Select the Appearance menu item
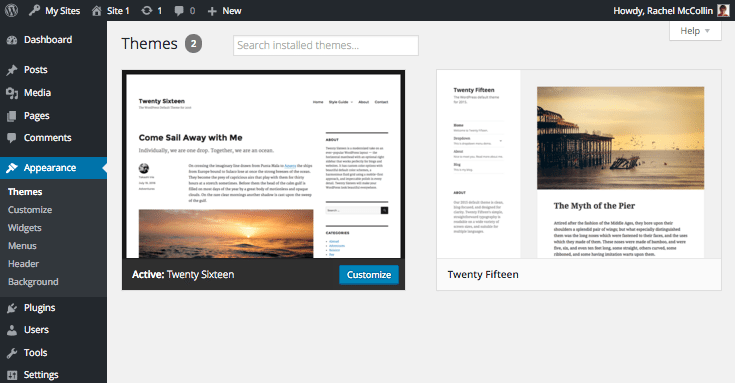This screenshot has height=383, width=735. click(x=50, y=168)
